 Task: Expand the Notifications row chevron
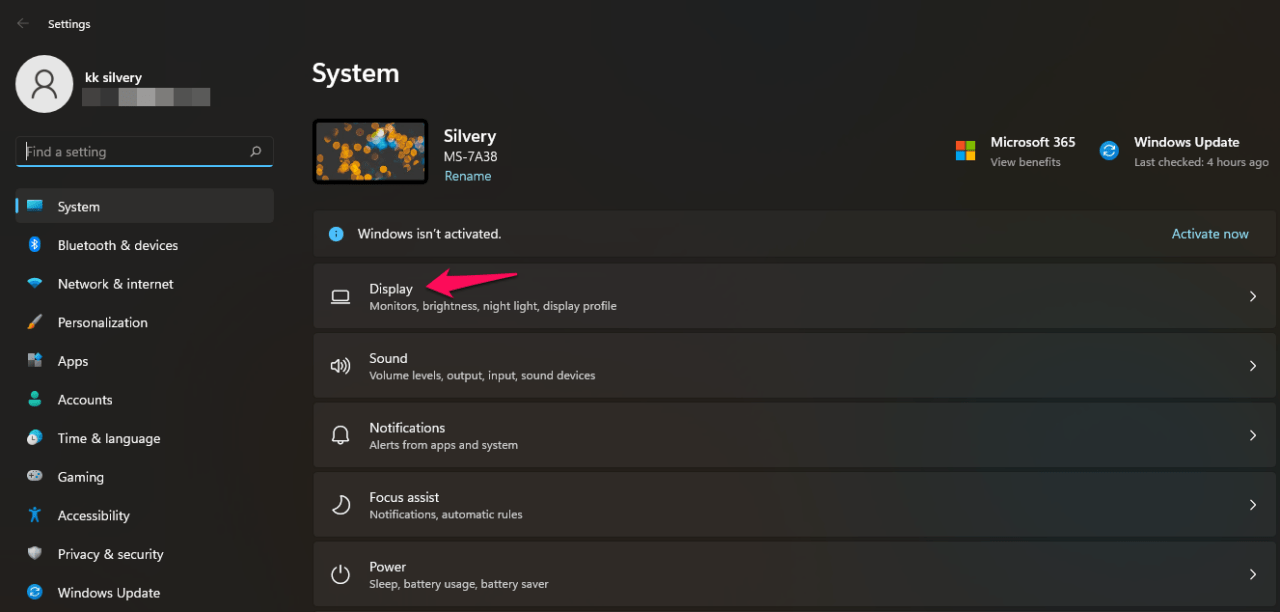[x=1253, y=435]
